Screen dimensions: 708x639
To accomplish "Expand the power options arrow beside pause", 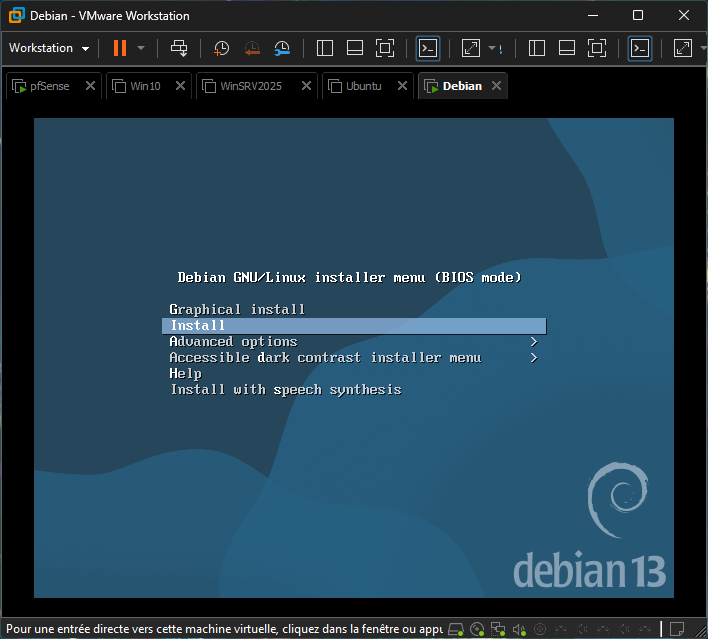I will [141, 48].
